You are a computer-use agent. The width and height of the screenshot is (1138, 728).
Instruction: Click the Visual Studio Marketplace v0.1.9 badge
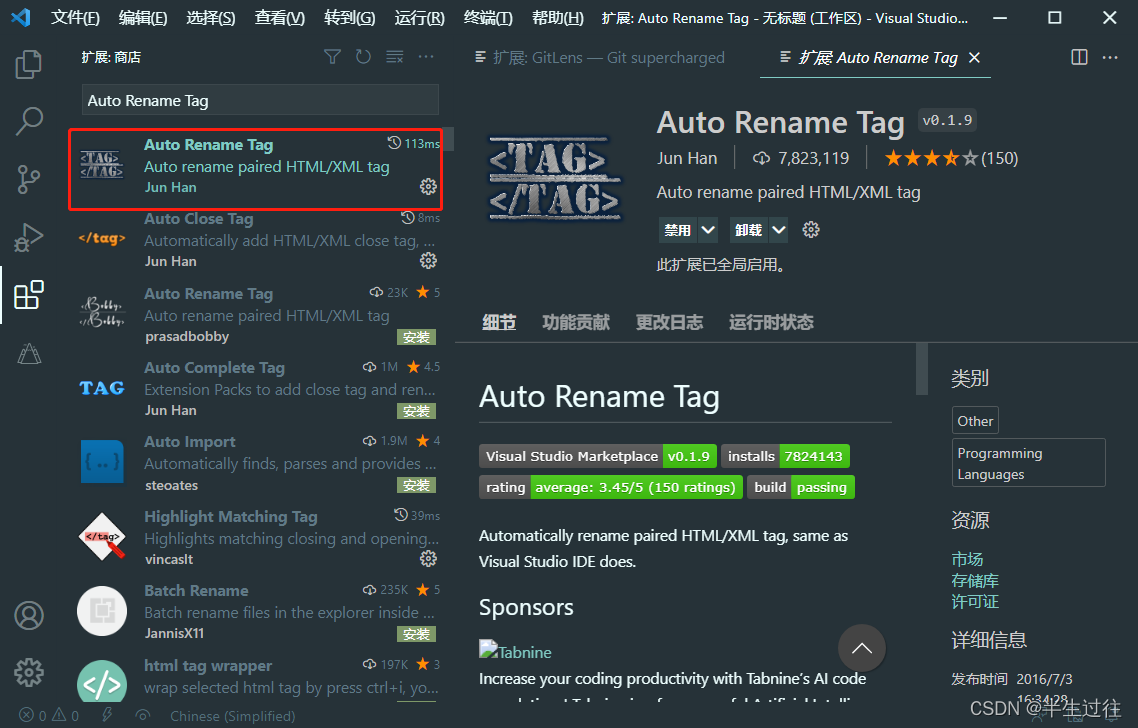pos(598,457)
